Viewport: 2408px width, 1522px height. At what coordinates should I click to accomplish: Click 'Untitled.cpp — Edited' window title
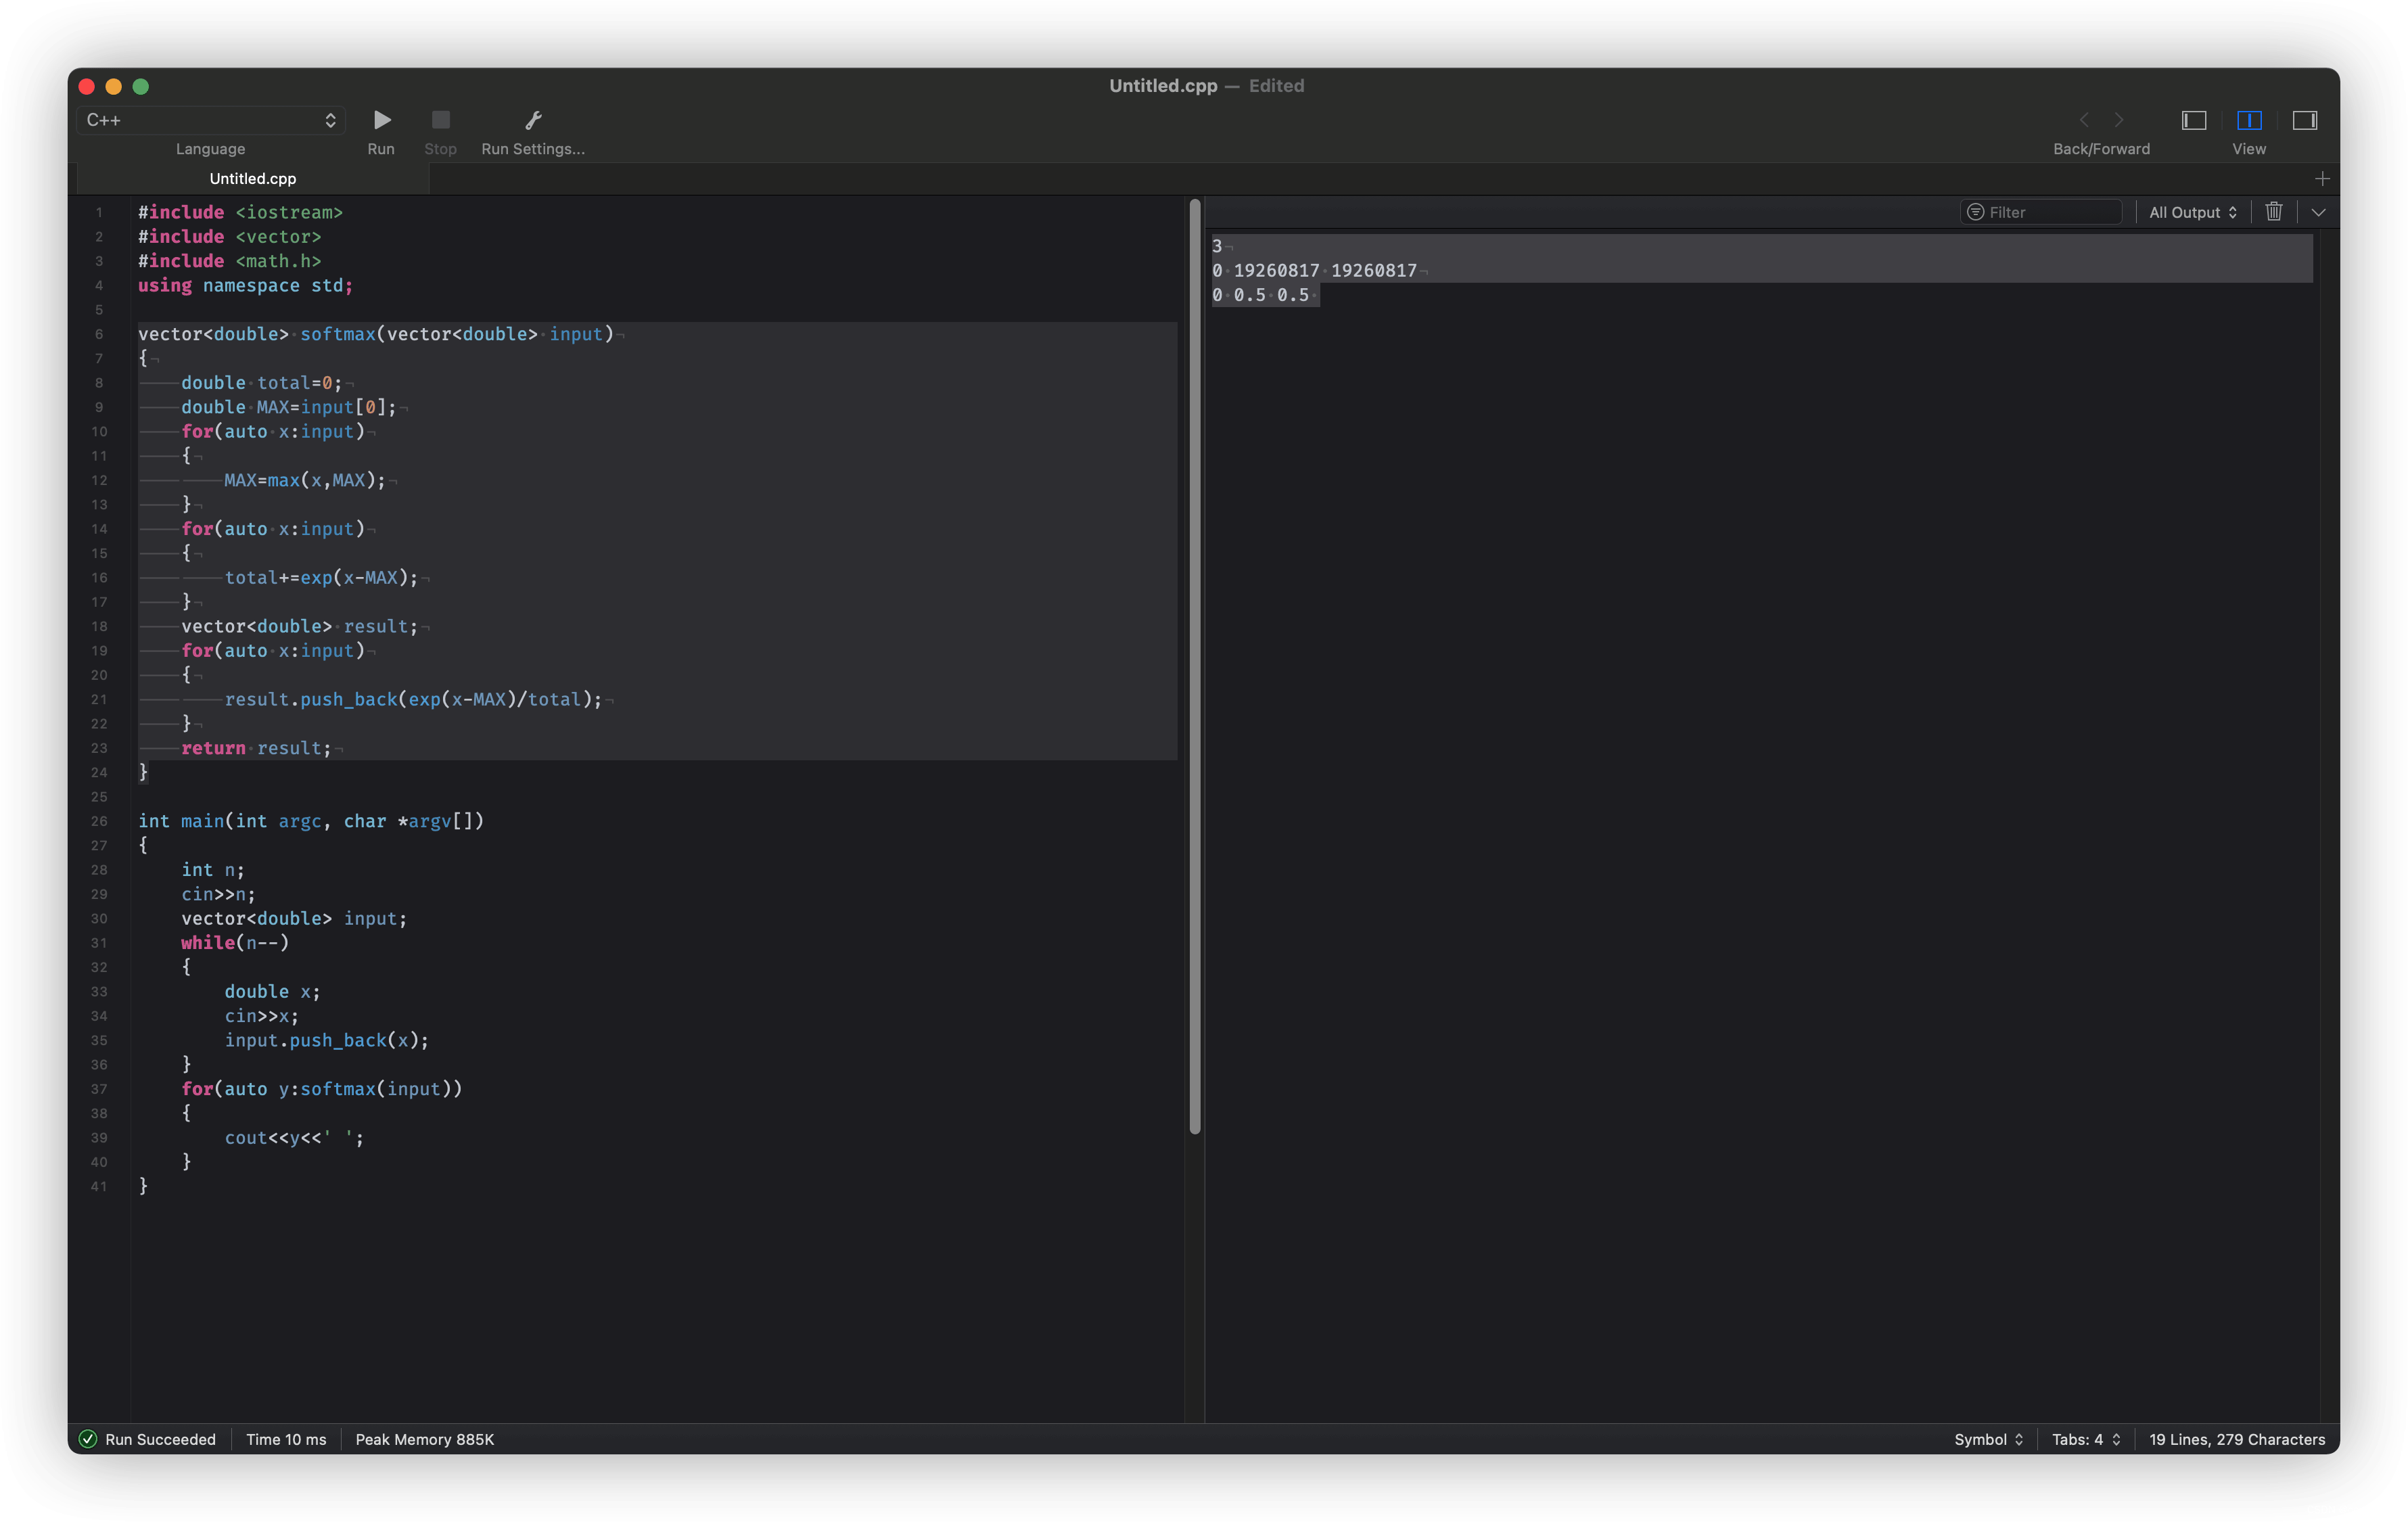[x=1206, y=86]
